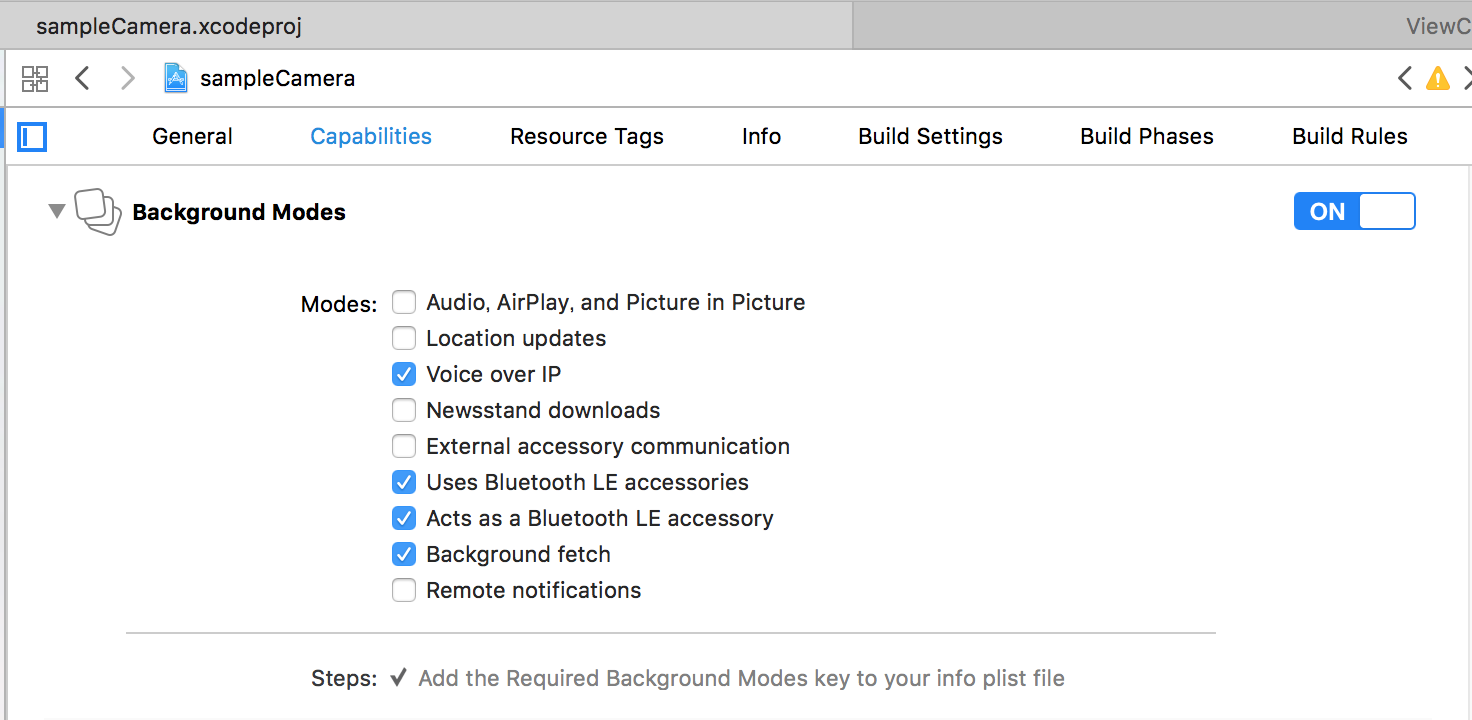Collapse the Background Modes section triangle
The width and height of the screenshot is (1472, 720).
(57, 211)
